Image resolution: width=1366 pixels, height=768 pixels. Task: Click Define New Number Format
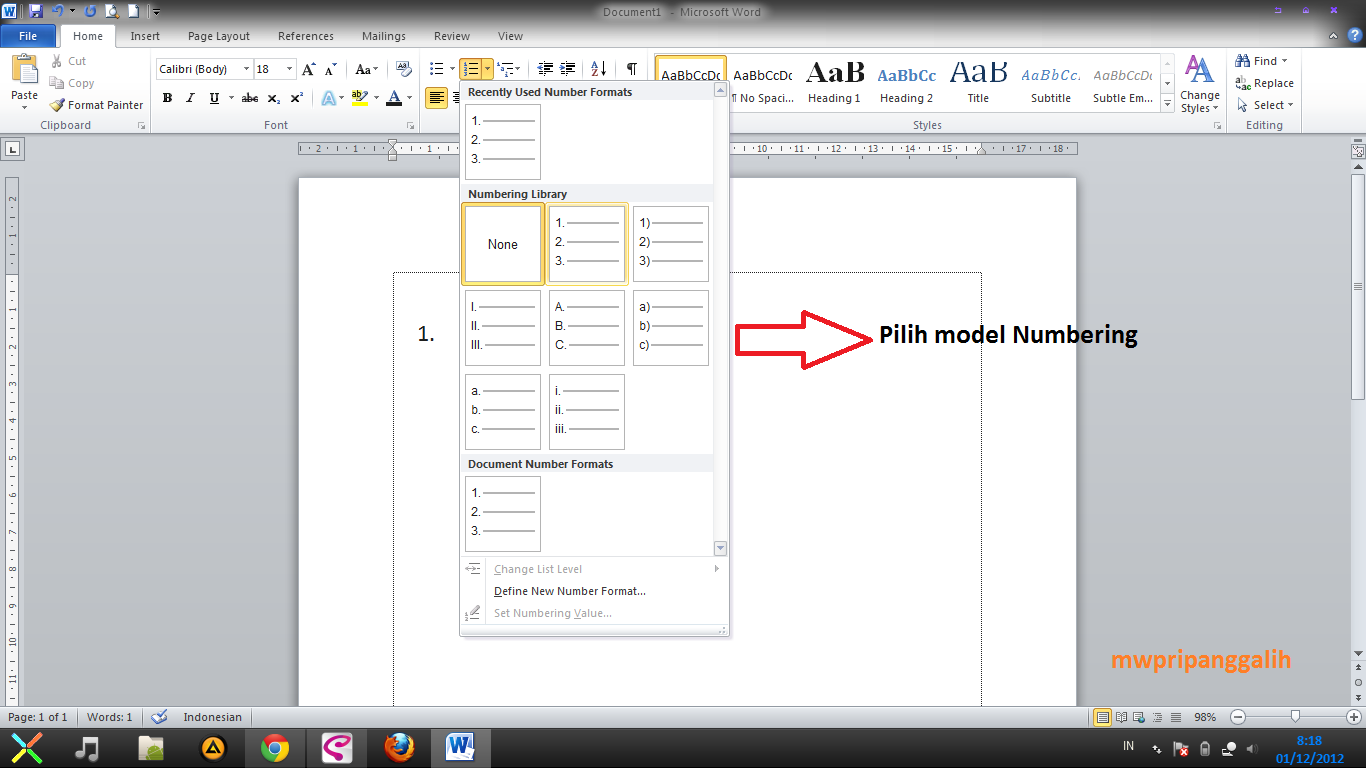(570, 591)
